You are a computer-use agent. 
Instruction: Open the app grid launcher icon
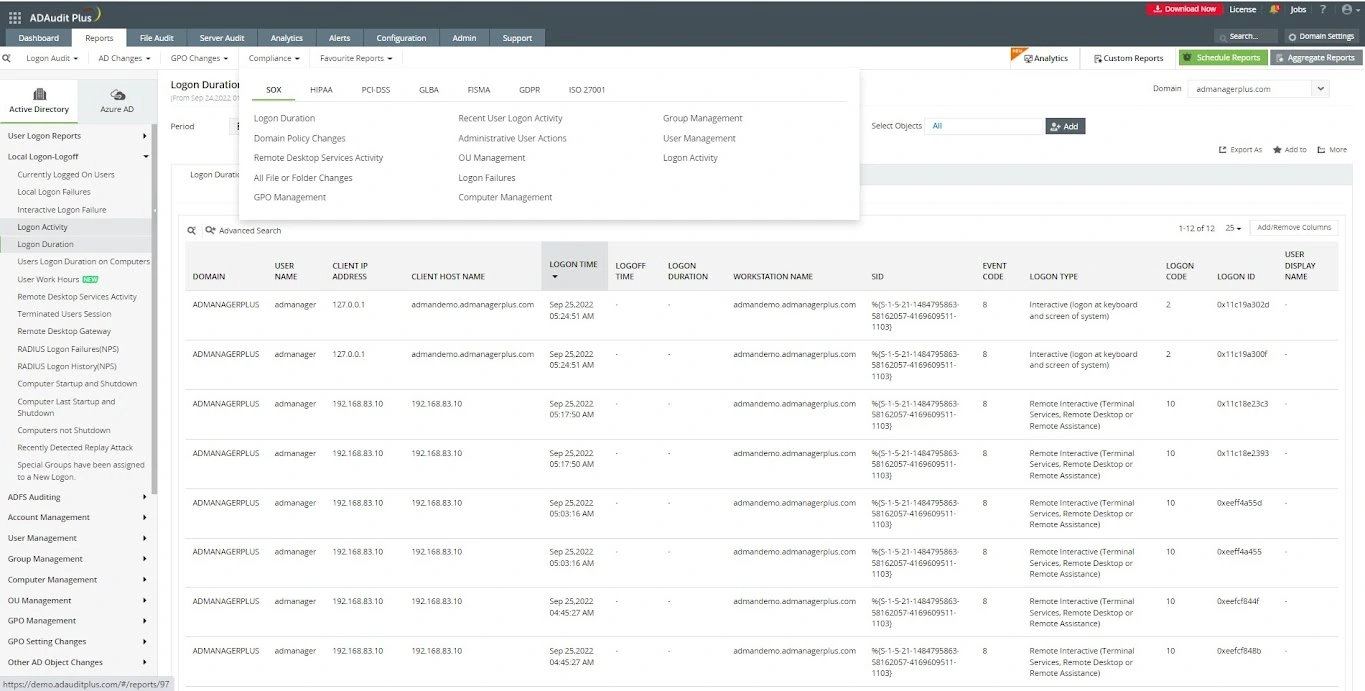point(14,17)
